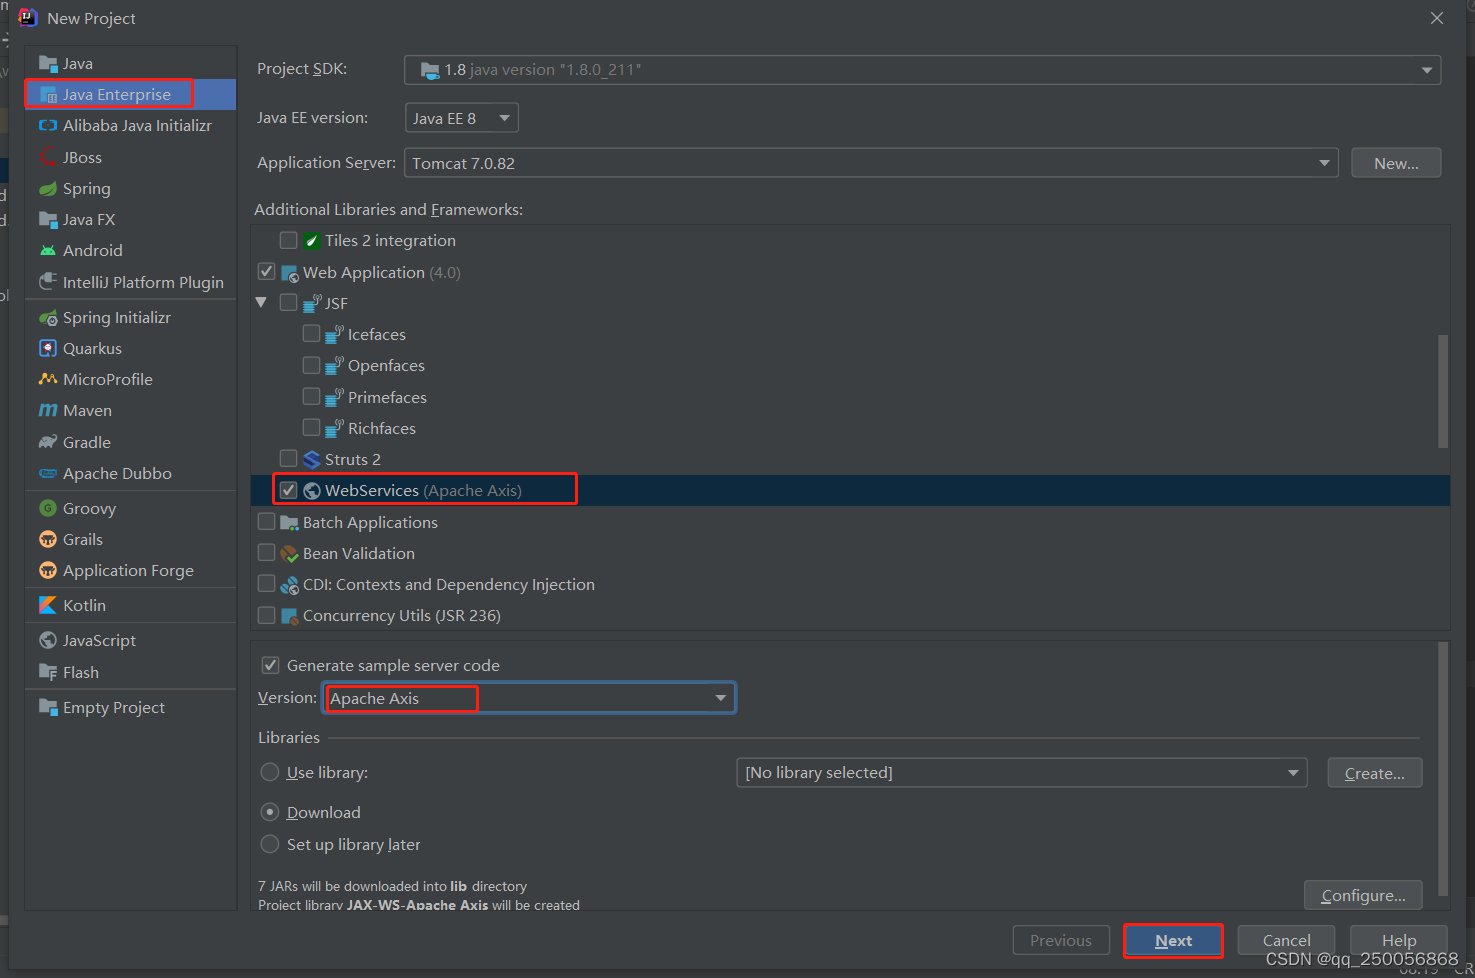Click the Application Forge icon
This screenshot has width=1475, height=978.
point(48,570)
